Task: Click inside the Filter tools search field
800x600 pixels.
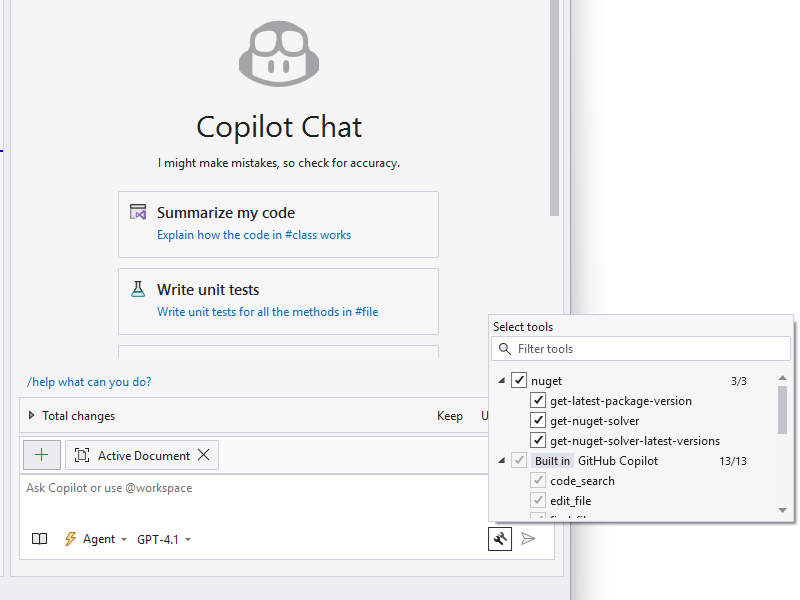Action: pos(640,348)
